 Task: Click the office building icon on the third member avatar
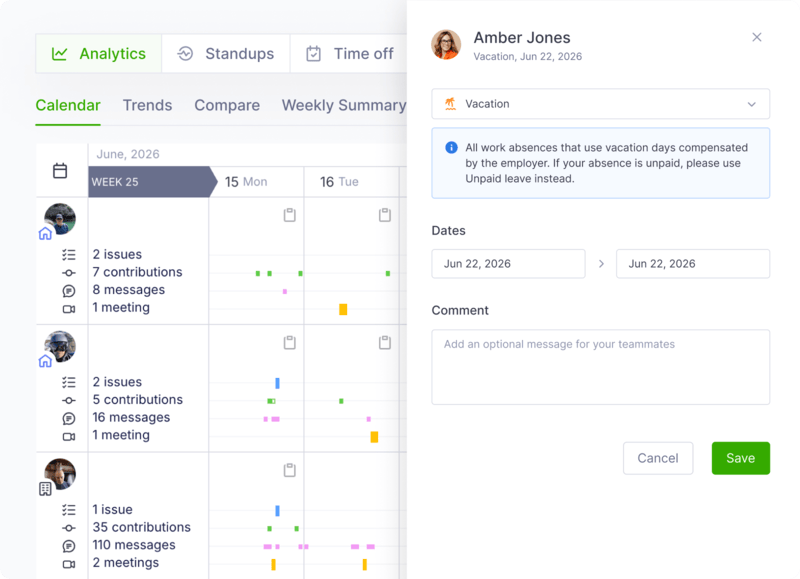[45, 489]
